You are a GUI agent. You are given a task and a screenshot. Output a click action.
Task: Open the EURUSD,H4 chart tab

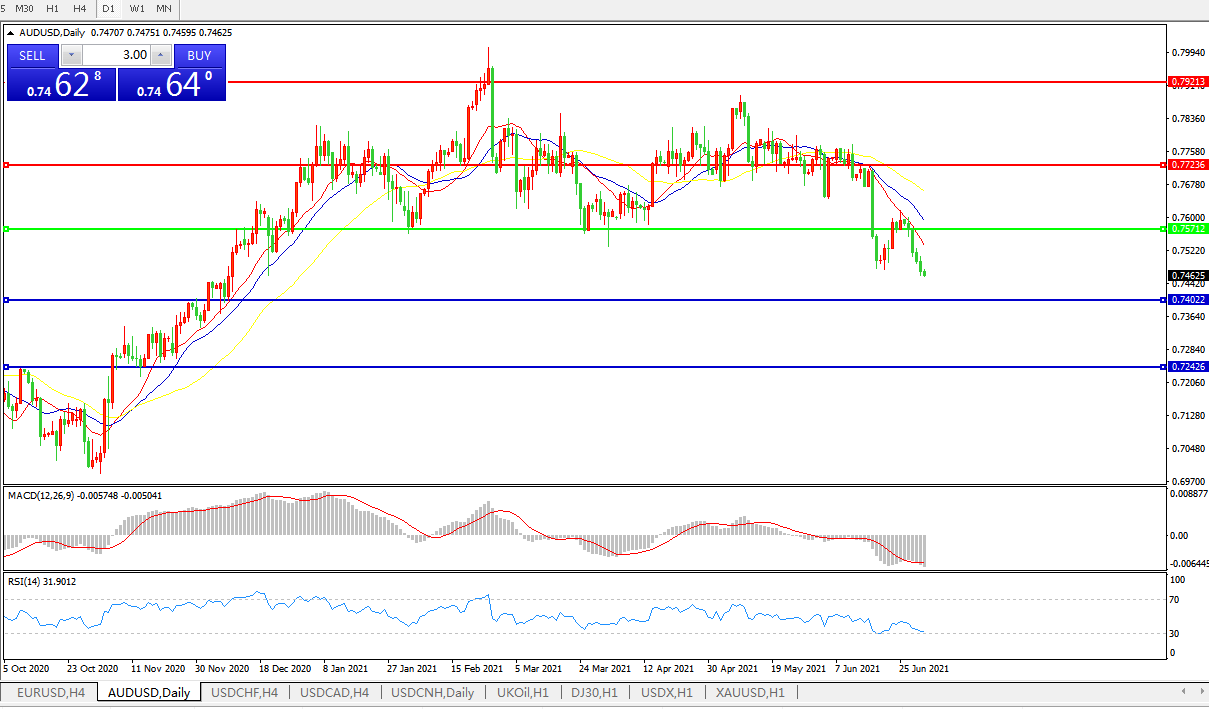point(50,692)
